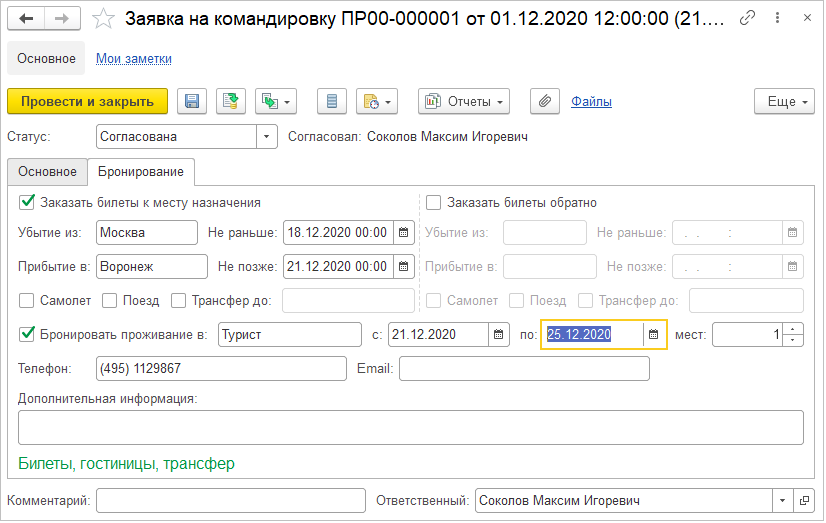Click the return Поезд checkbox

point(516,301)
